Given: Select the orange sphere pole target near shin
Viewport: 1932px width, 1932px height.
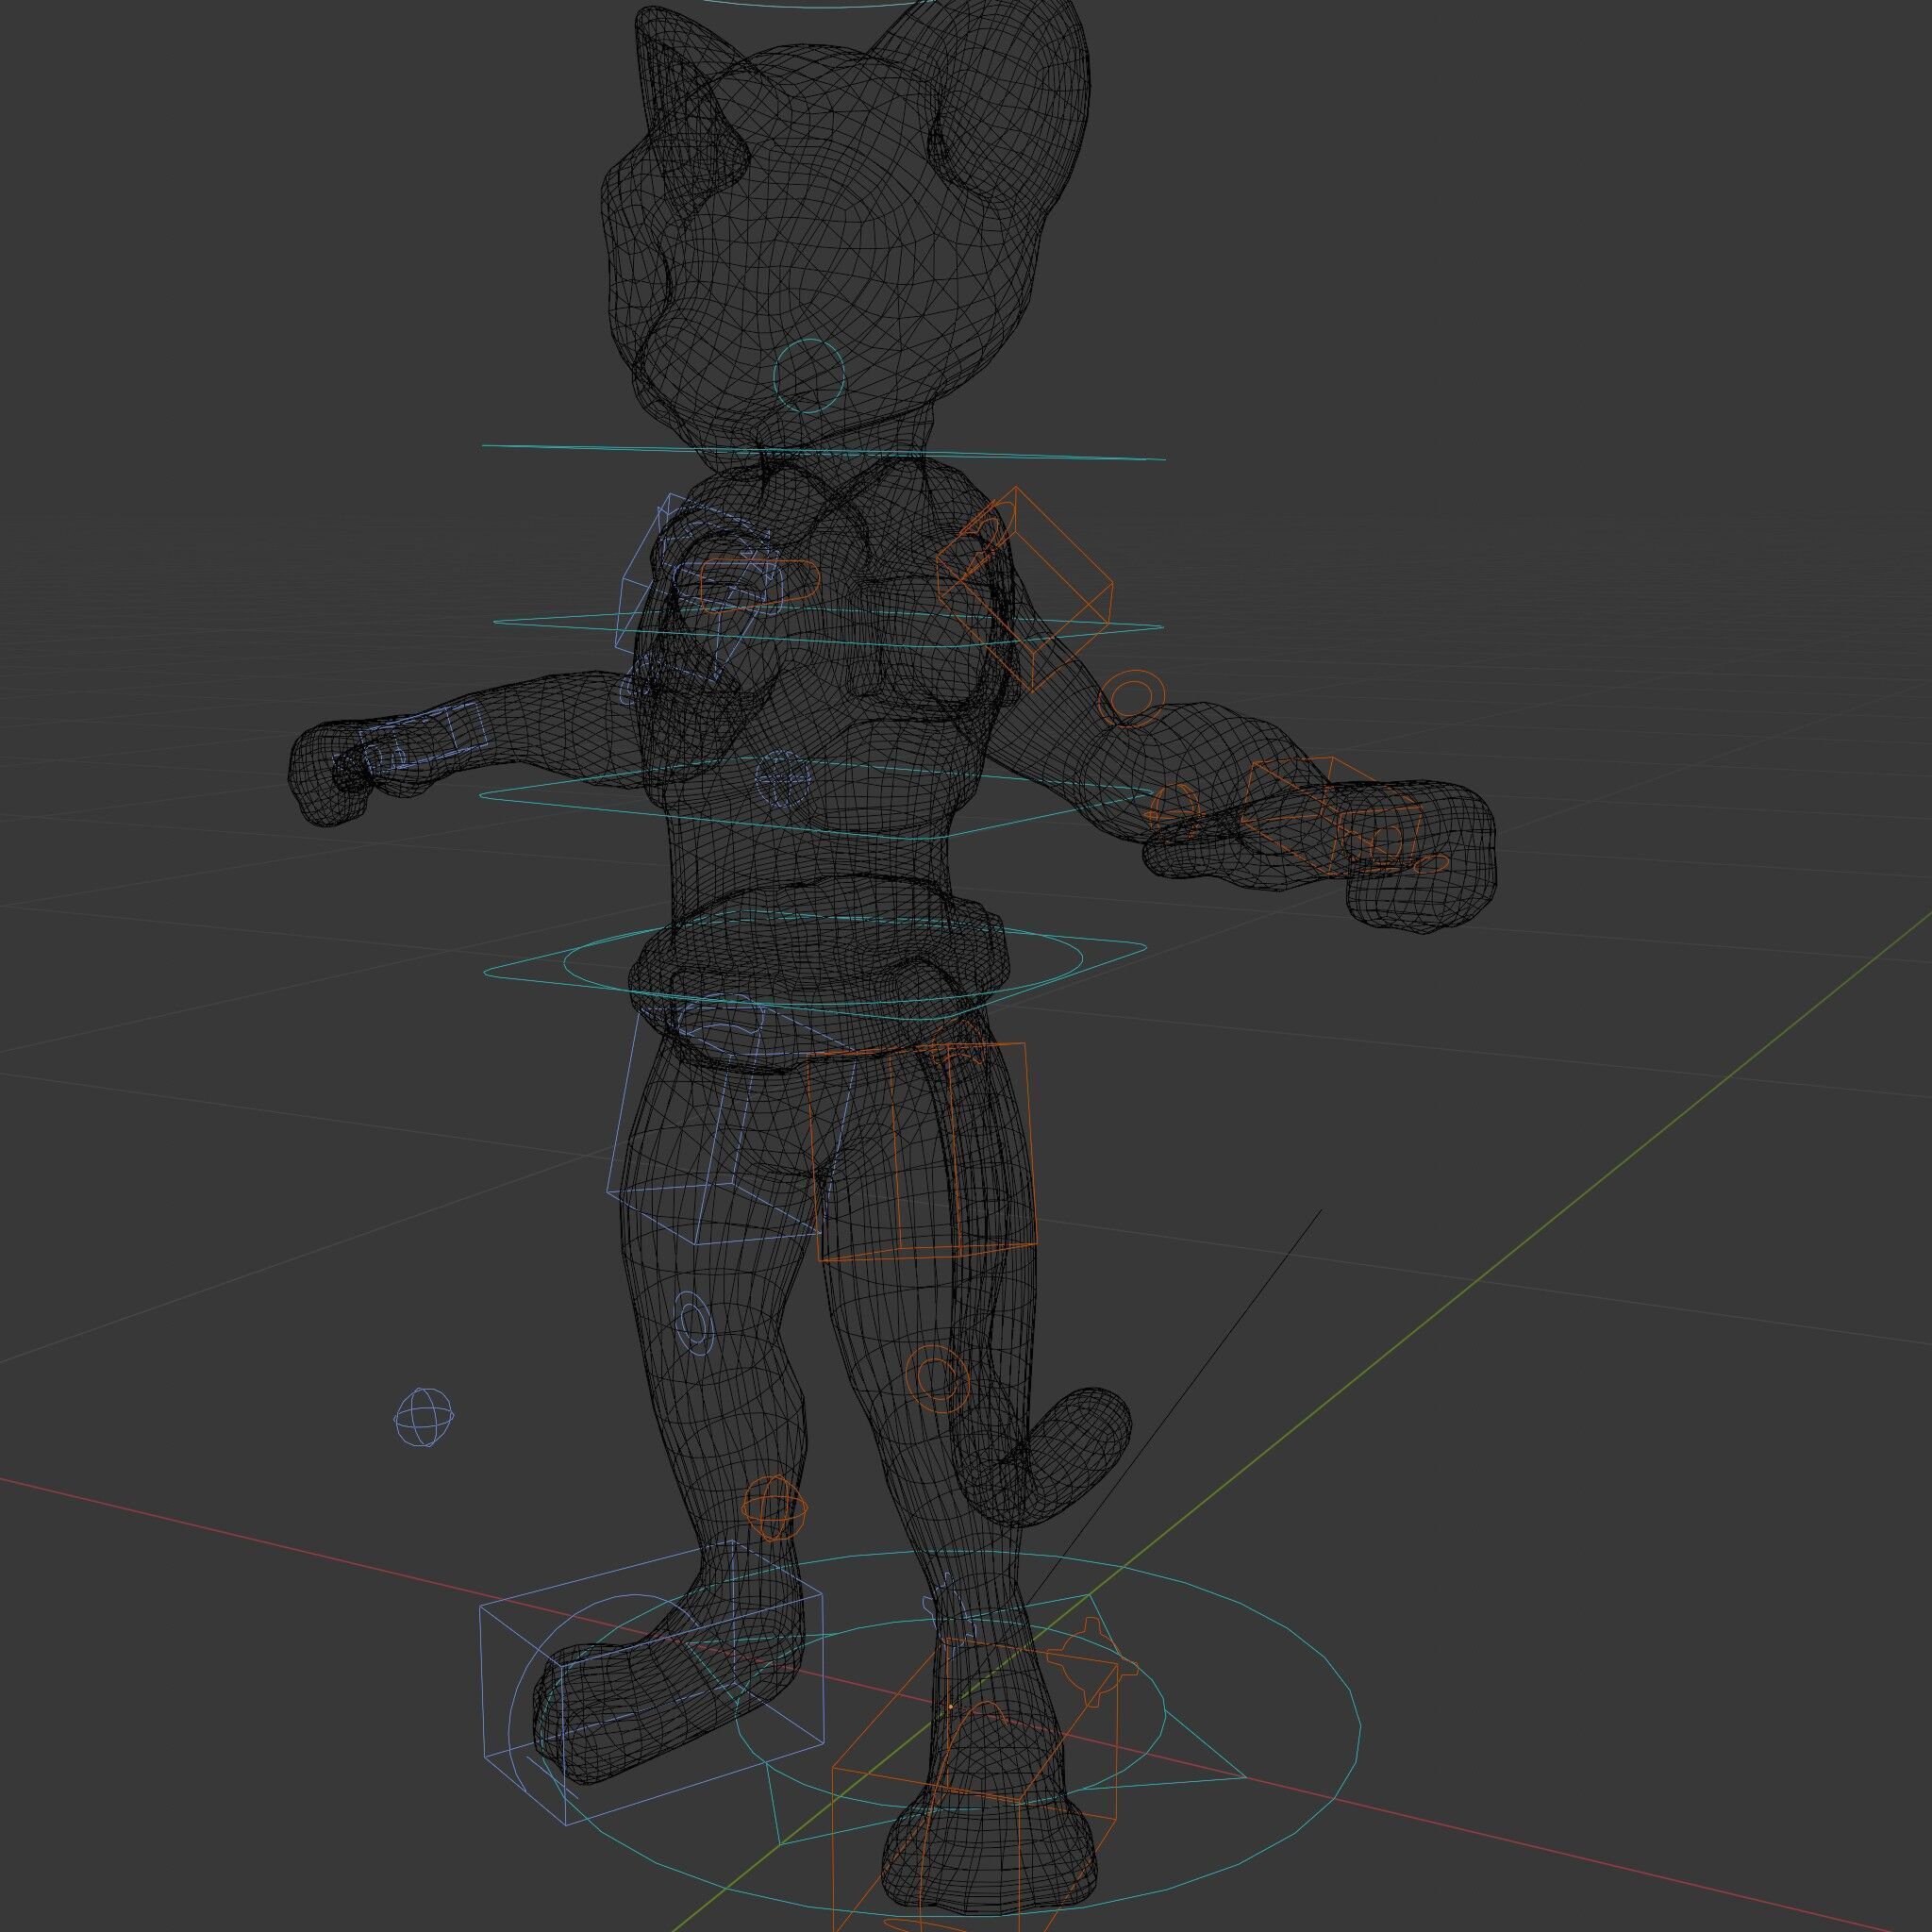Looking at the screenshot, I should [x=775, y=1508].
